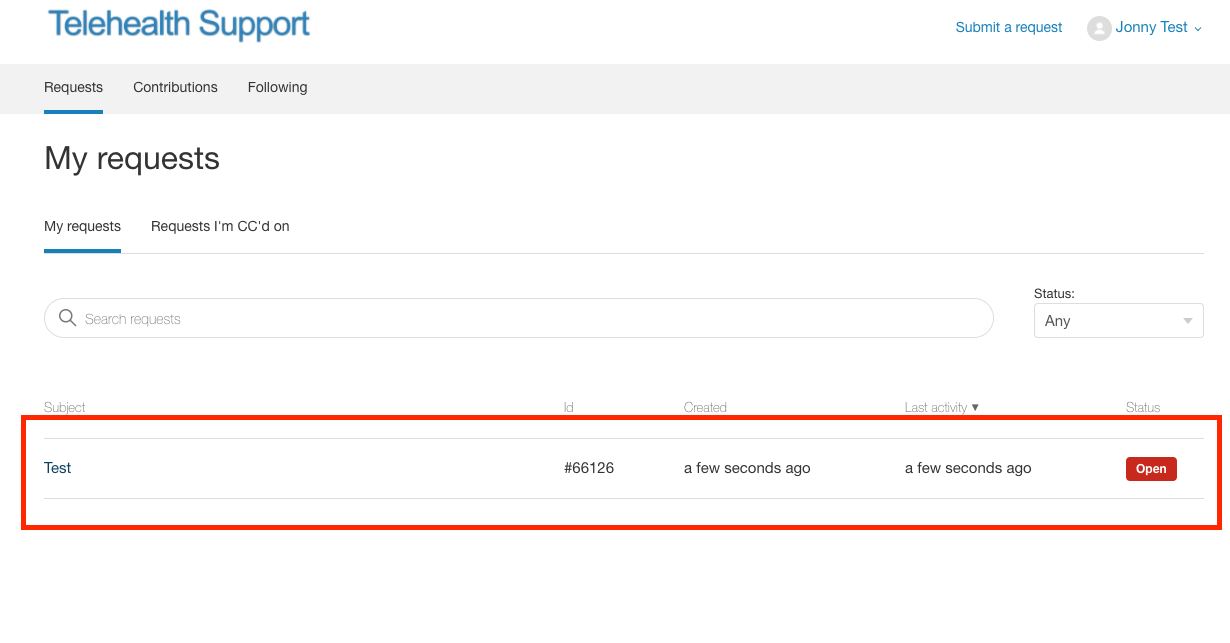Click the Open status badge

tap(1151, 468)
